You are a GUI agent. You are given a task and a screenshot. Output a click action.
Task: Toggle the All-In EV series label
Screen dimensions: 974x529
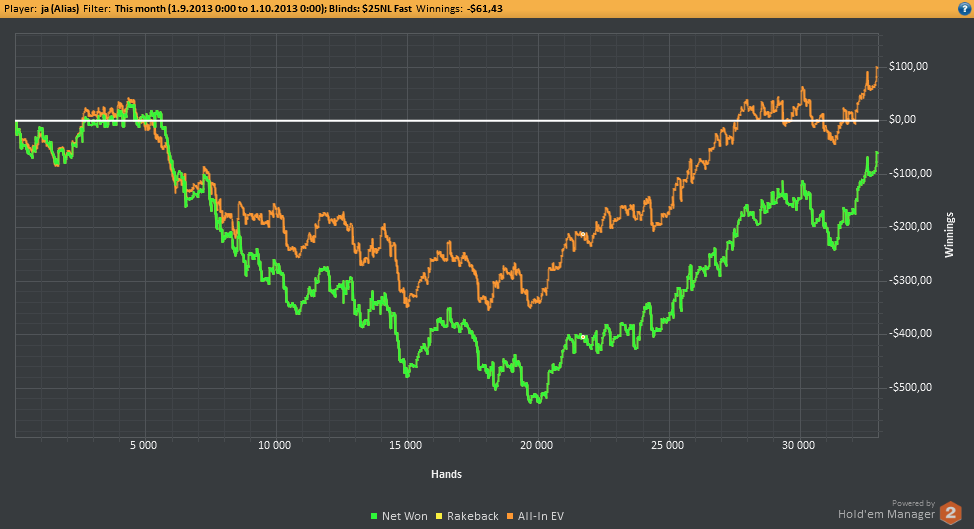coord(543,516)
